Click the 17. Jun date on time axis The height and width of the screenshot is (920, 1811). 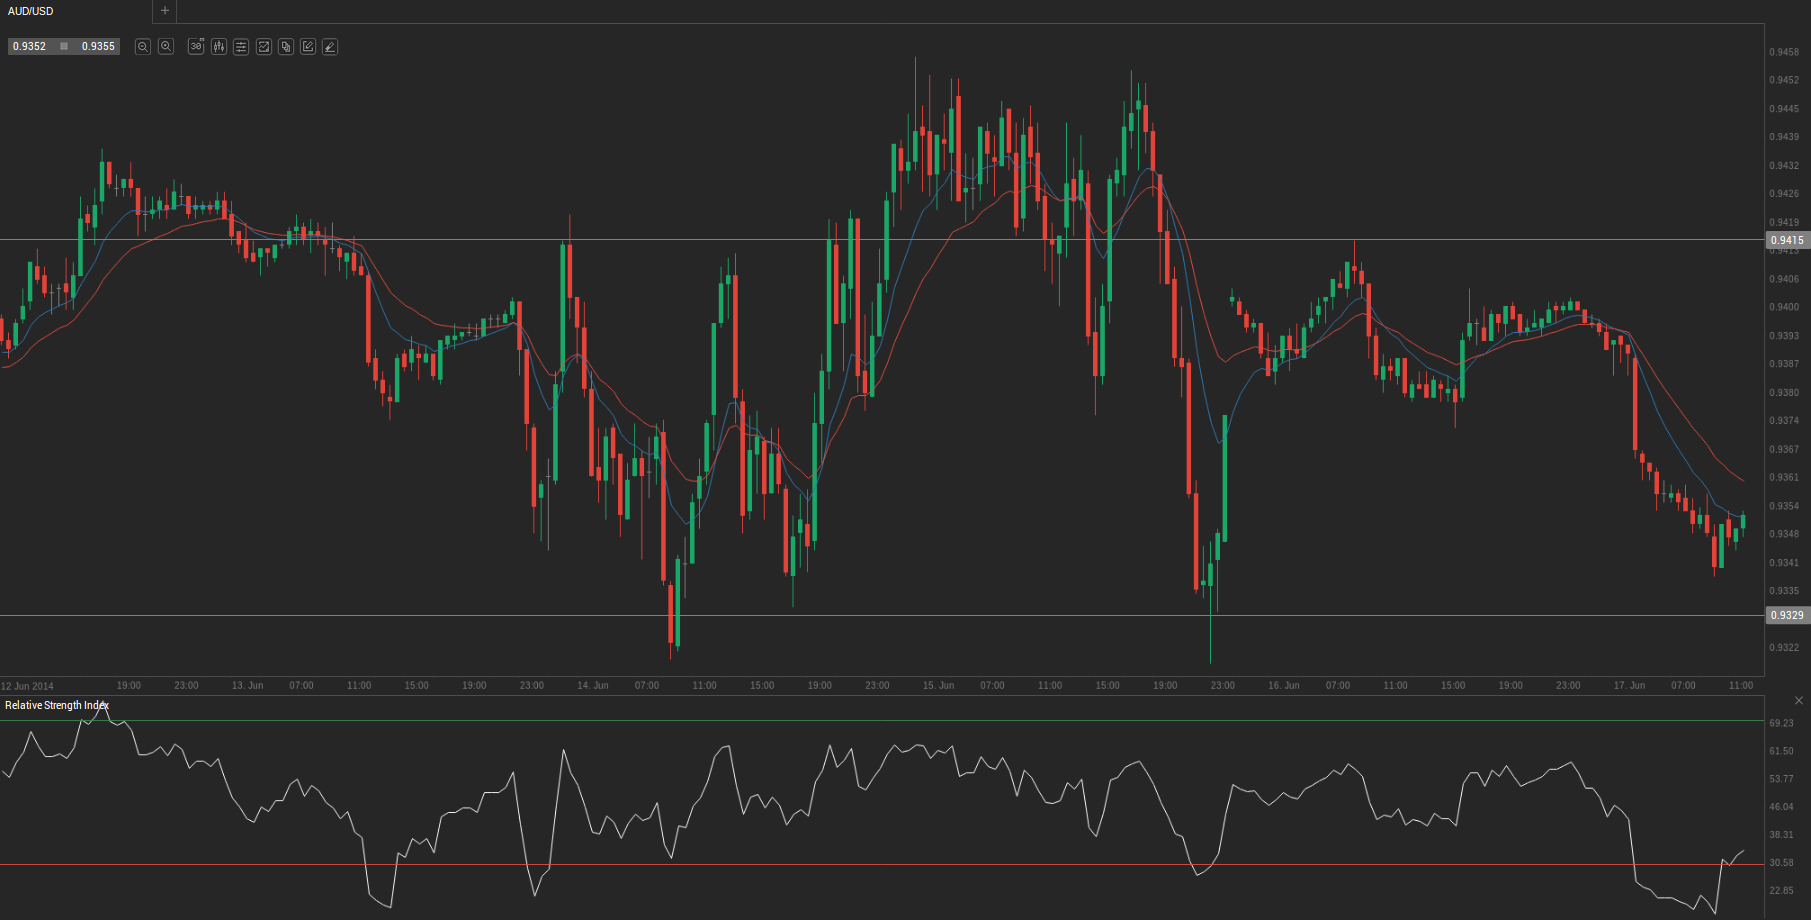point(1629,686)
